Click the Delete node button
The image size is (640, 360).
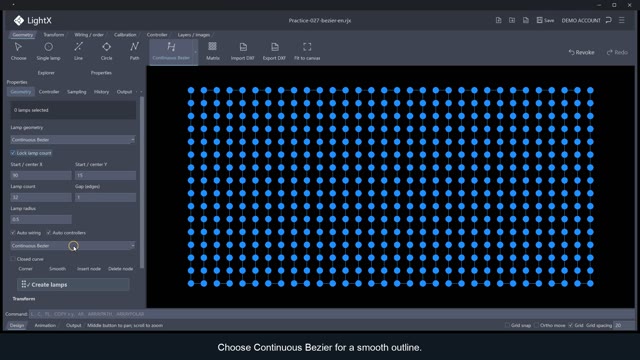click(120, 269)
